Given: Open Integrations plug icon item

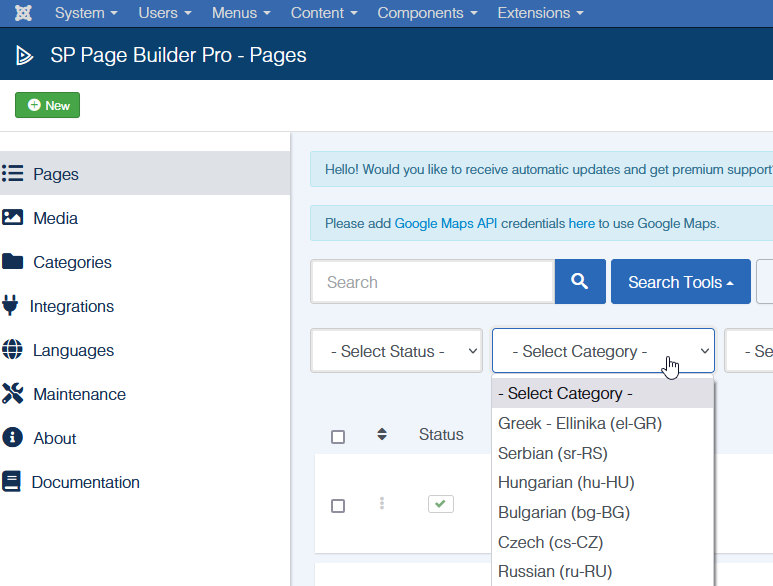Looking at the screenshot, I should [71, 306].
